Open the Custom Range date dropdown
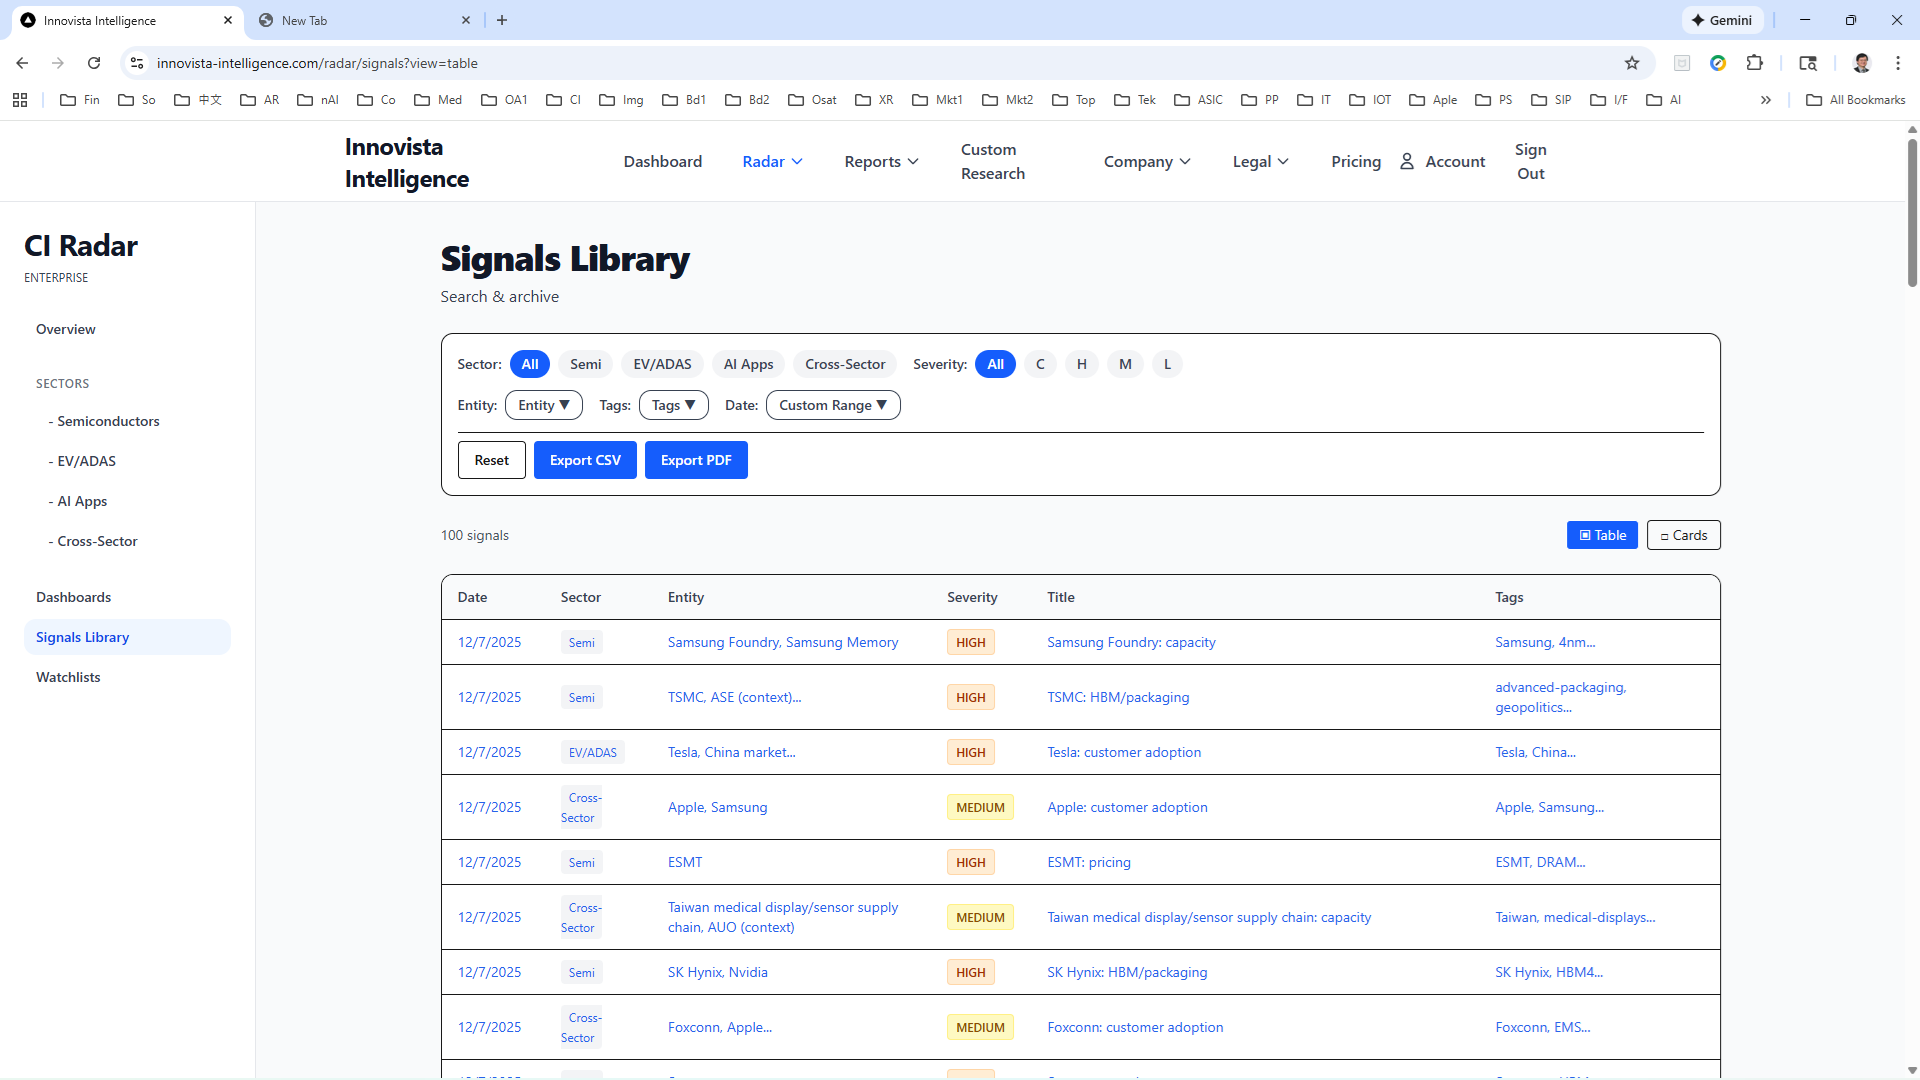The image size is (1920, 1080). tap(832, 405)
